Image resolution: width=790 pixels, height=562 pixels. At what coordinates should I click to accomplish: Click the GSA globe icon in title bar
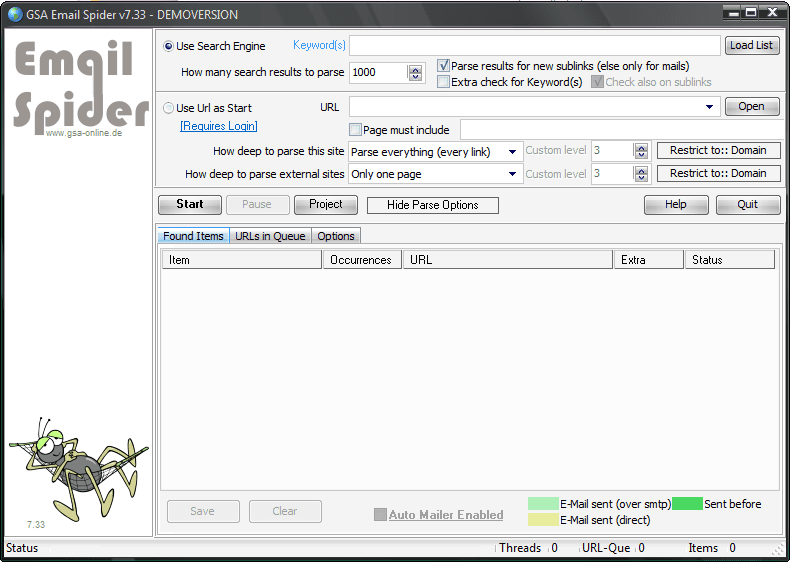pos(15,14)
